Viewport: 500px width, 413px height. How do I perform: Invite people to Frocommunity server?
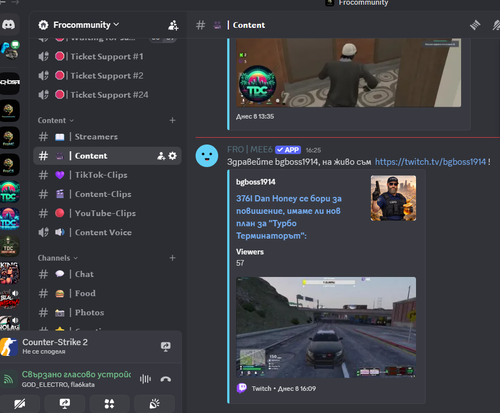click(x=173, y=25)
